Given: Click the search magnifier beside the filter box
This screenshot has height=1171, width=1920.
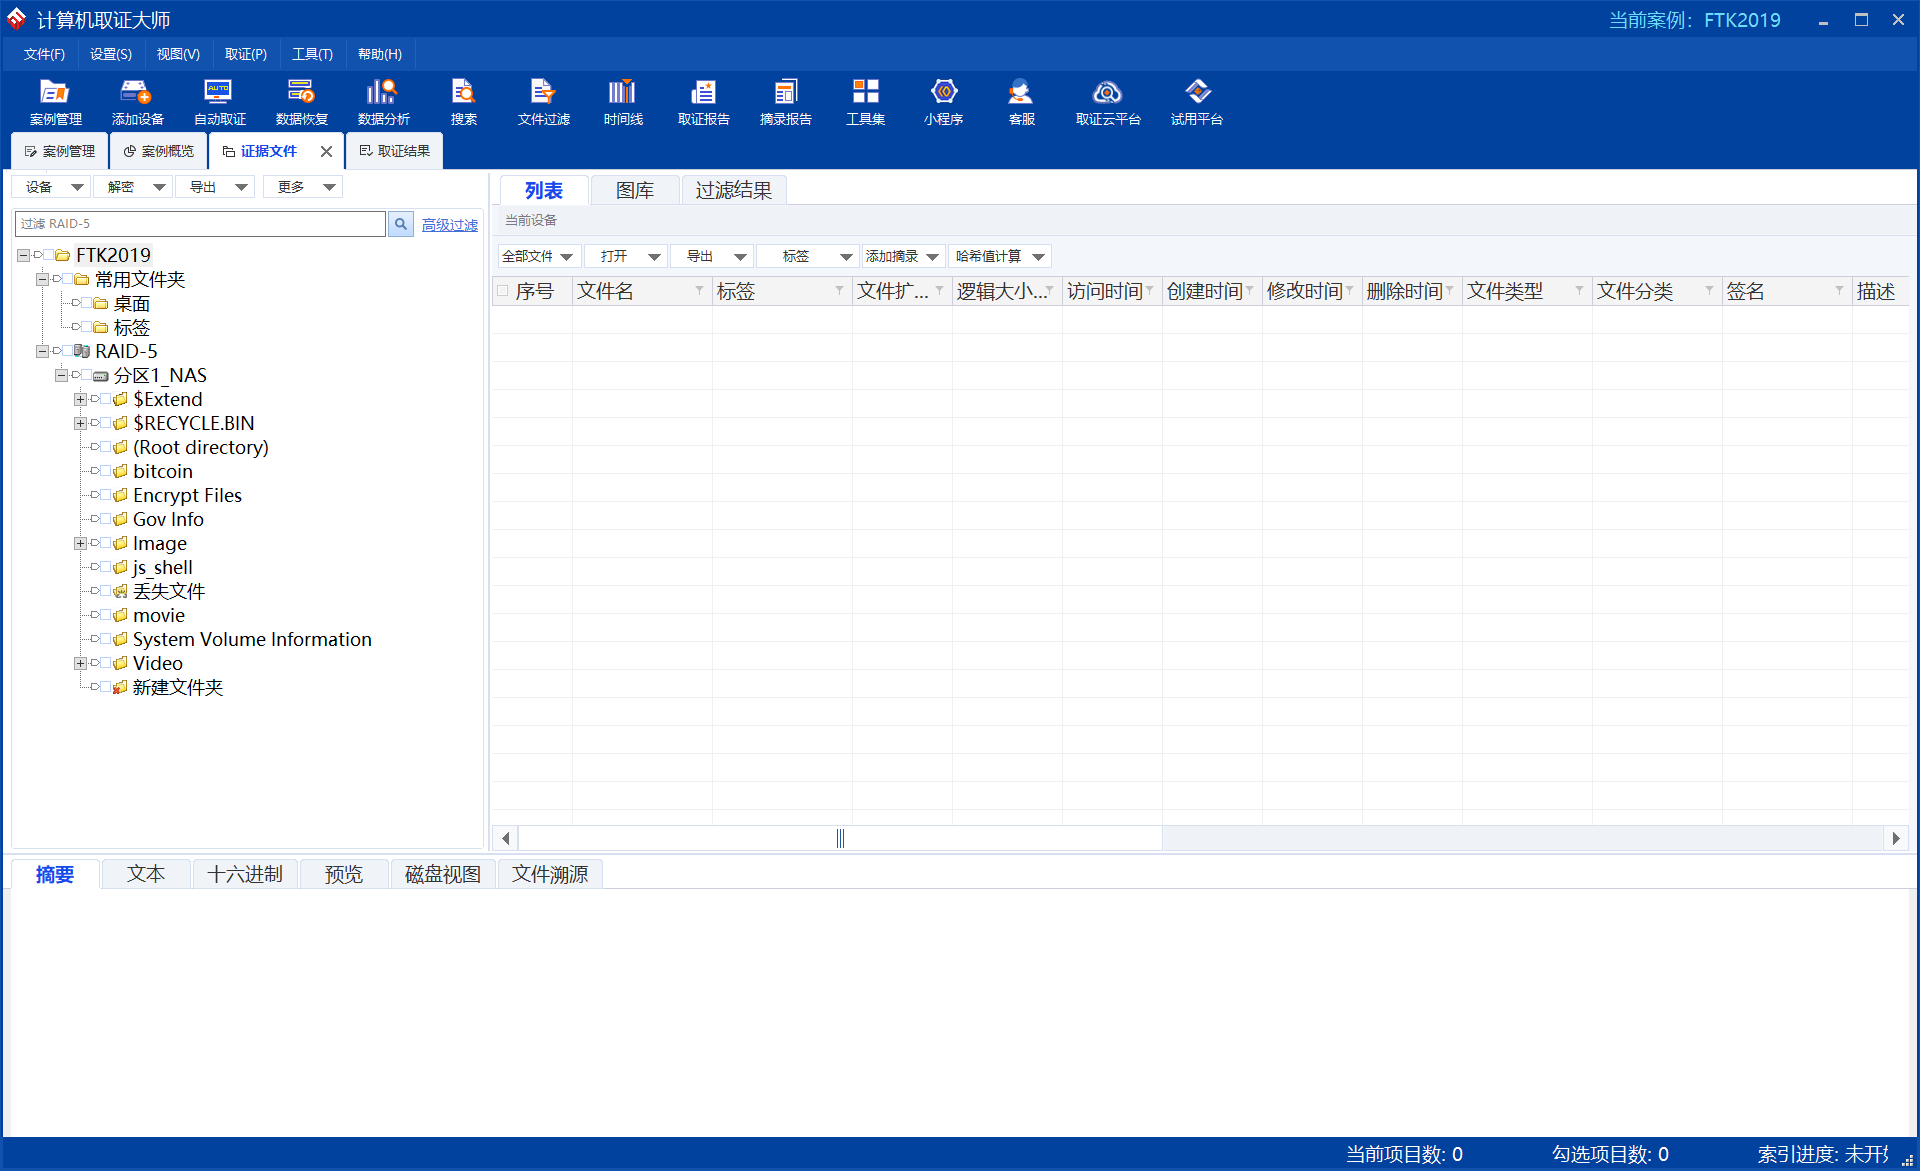Looking at the screenshot, I should click(401, 224).
